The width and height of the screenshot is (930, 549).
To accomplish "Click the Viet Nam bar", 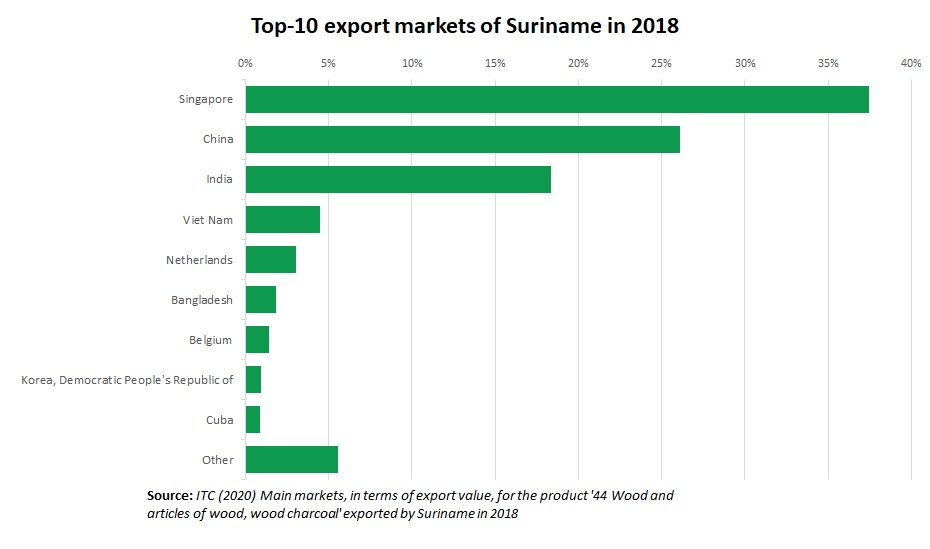I will click(x=282, y=219).
